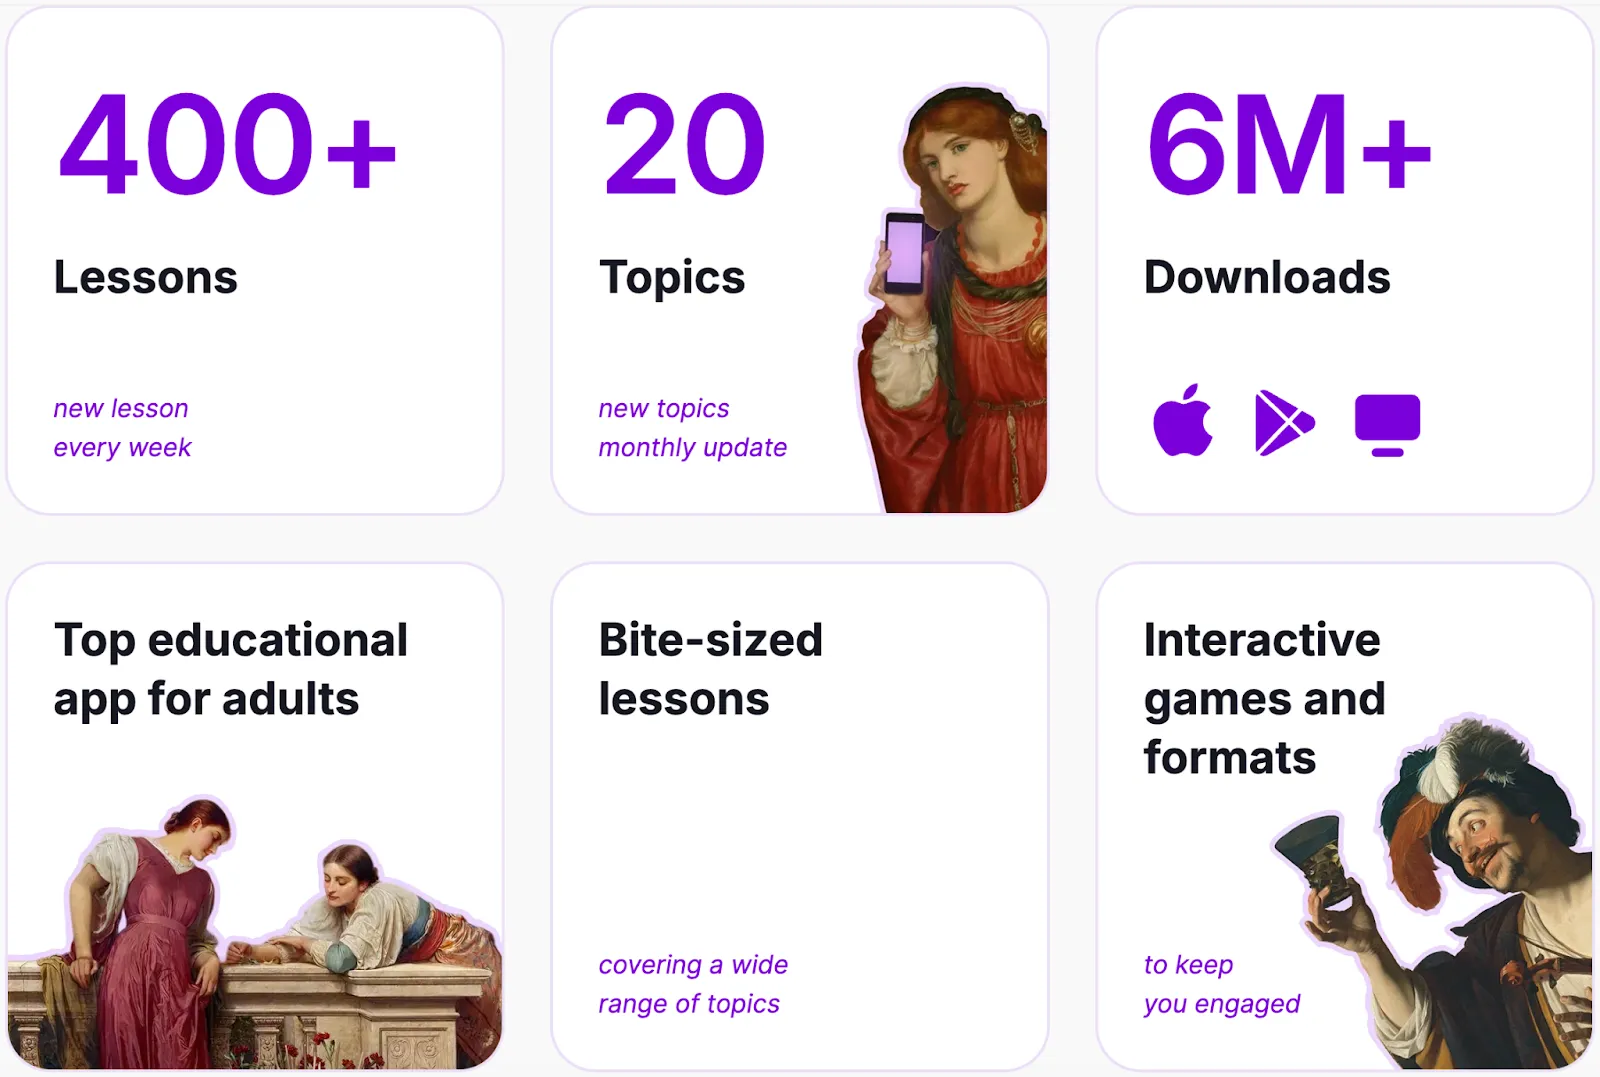Click the Downloads heading
Screen dimensions: 1600x1077
click(x=1268, y=278)
